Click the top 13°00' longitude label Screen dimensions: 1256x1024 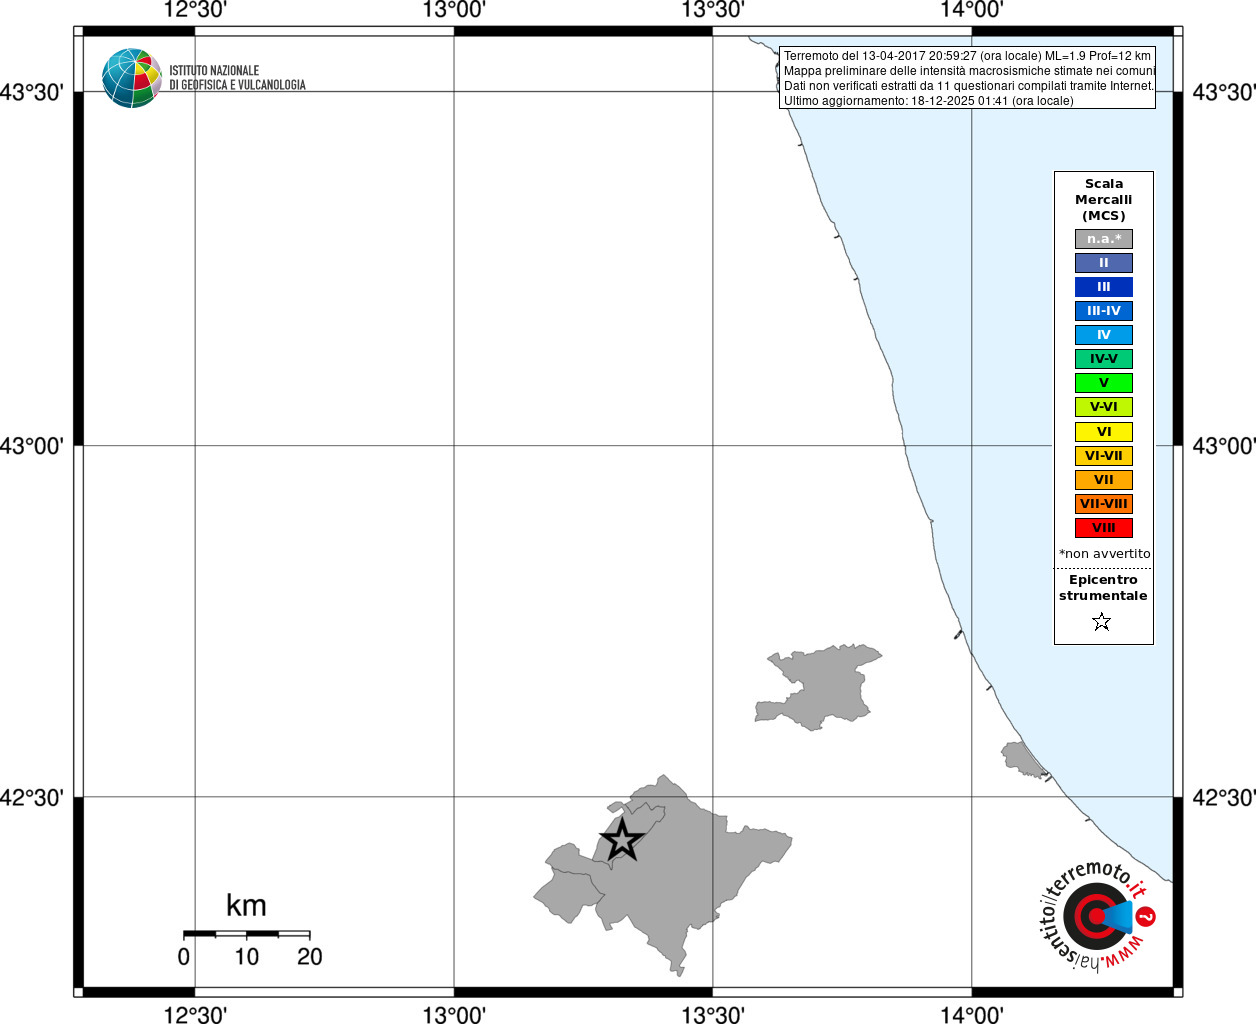[x=454, y=10]
